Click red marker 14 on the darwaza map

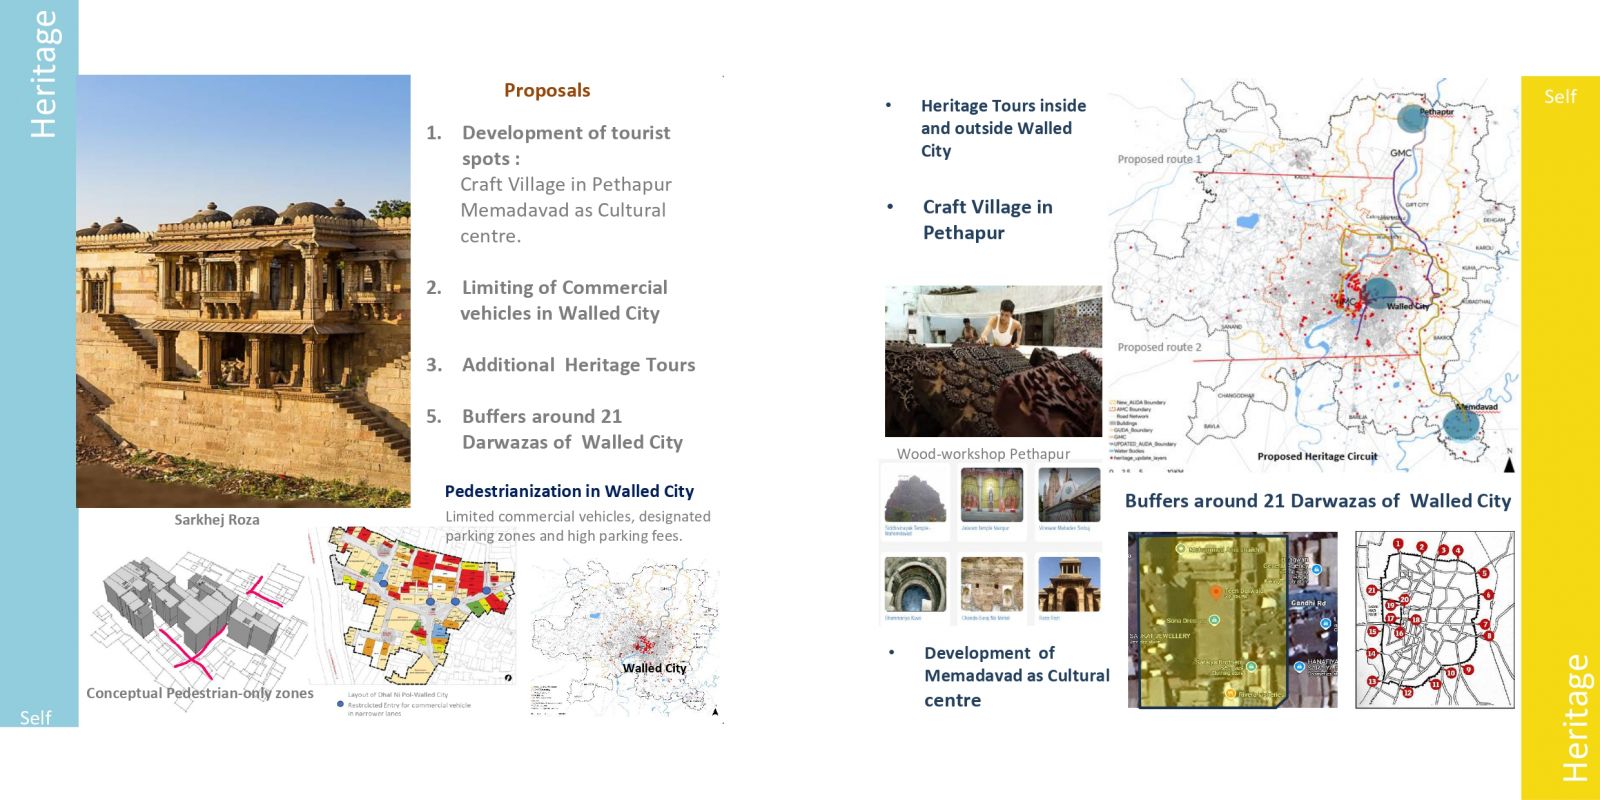(x=1372, y=653)
